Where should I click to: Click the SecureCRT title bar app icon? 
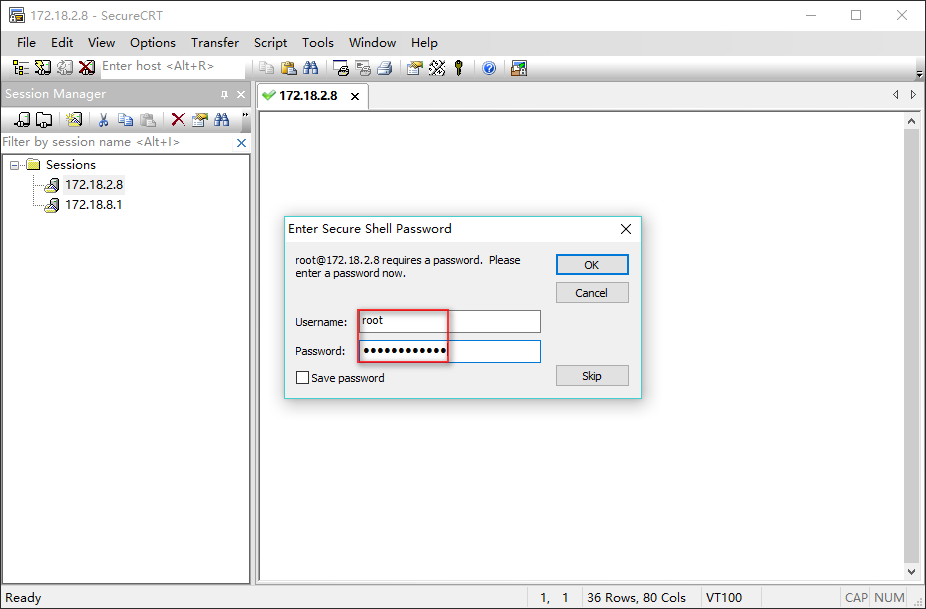[x=17, y=15]
